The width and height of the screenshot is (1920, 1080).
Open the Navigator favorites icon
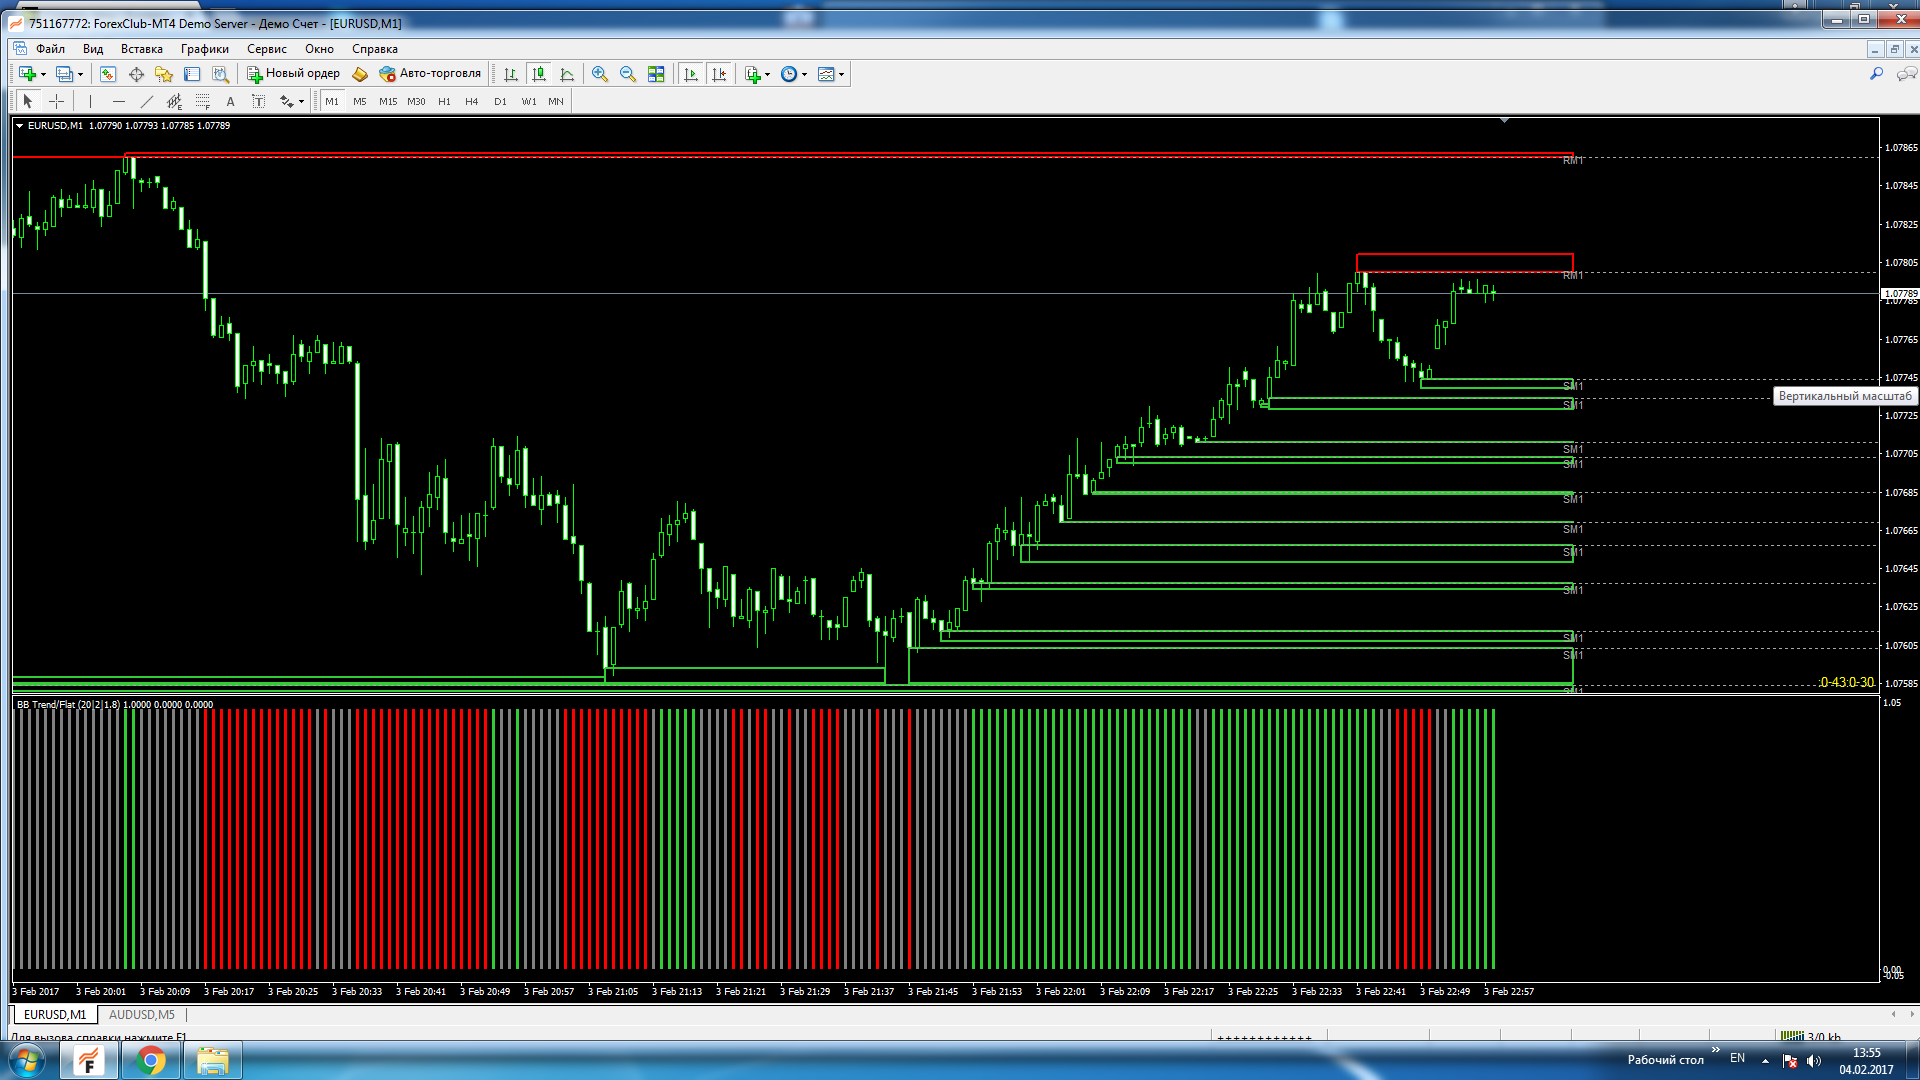[164, 74]
